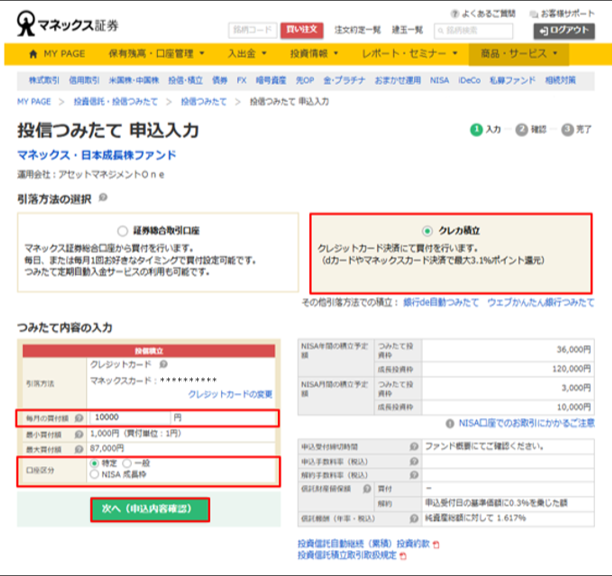Click クレジットカードの変更 link
The height and width of the screenshot is (576, 612).
230,394
